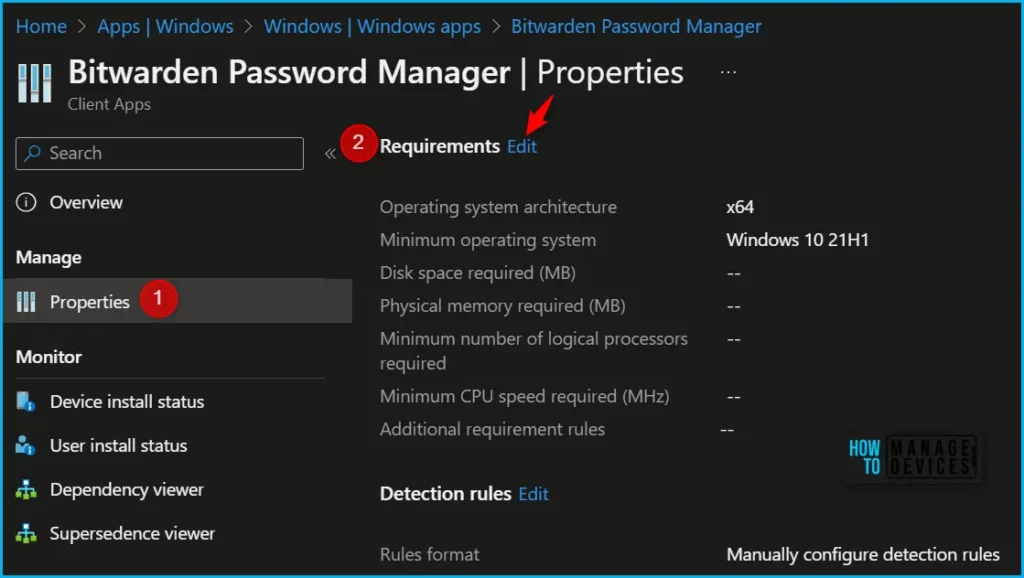Click the Overview info icon
Screen dimensions: 1024x578
pos(26,202)
